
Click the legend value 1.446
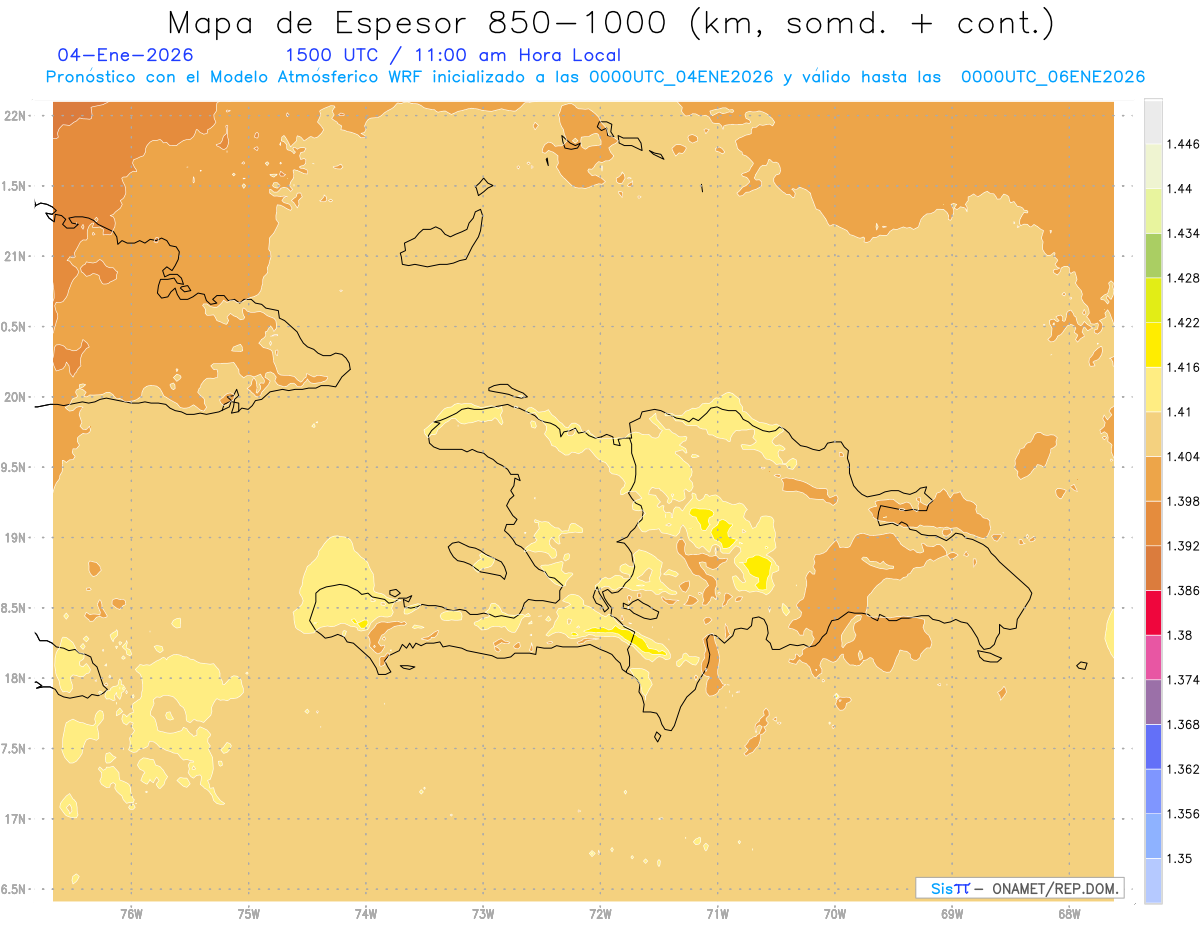tap(1182, 144)
